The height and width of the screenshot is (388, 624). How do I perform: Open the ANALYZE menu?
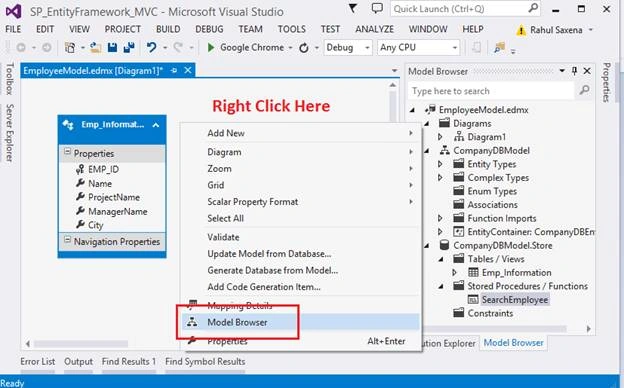(x=374, y=29)
